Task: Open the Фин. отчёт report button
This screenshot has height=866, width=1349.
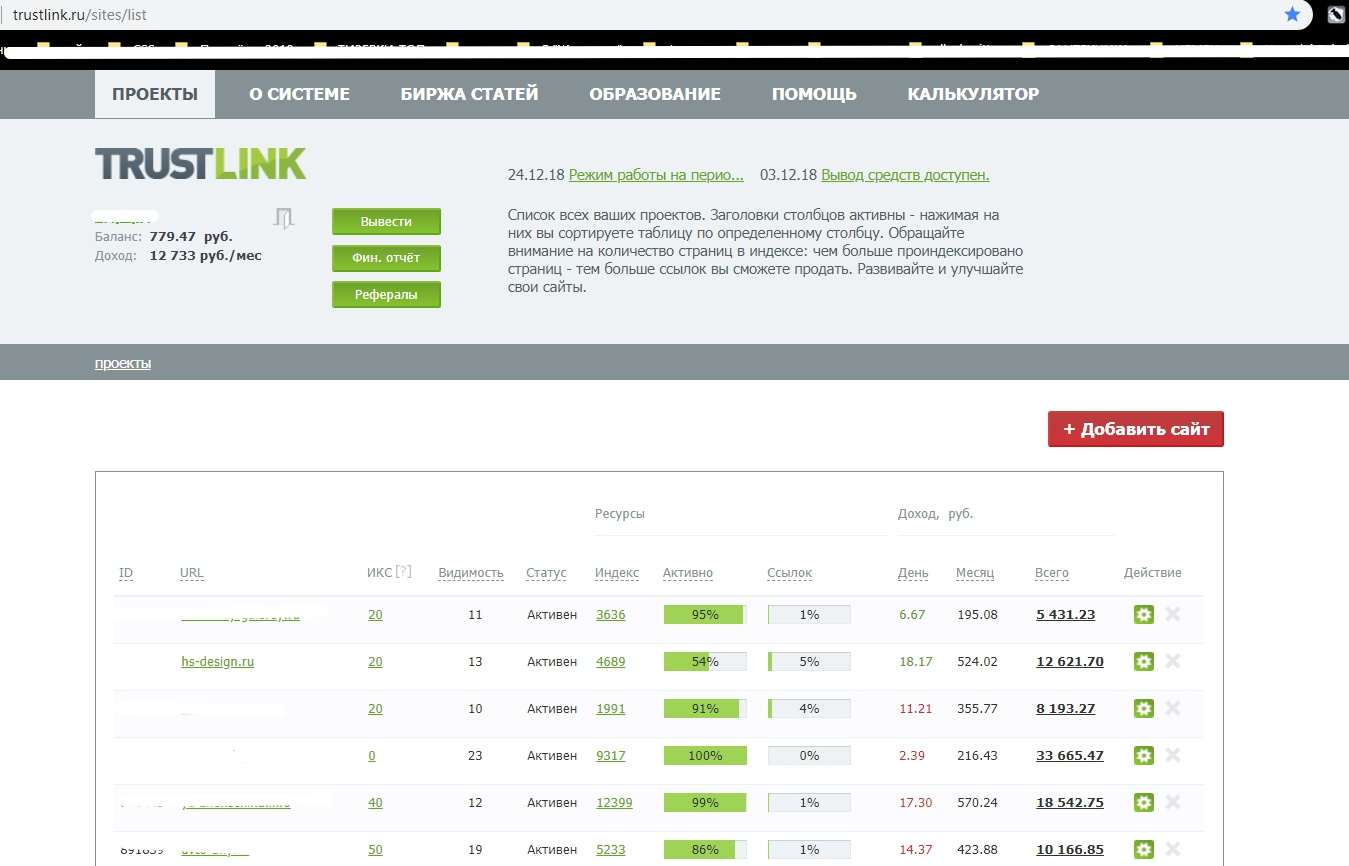Action: coord(386,258)
